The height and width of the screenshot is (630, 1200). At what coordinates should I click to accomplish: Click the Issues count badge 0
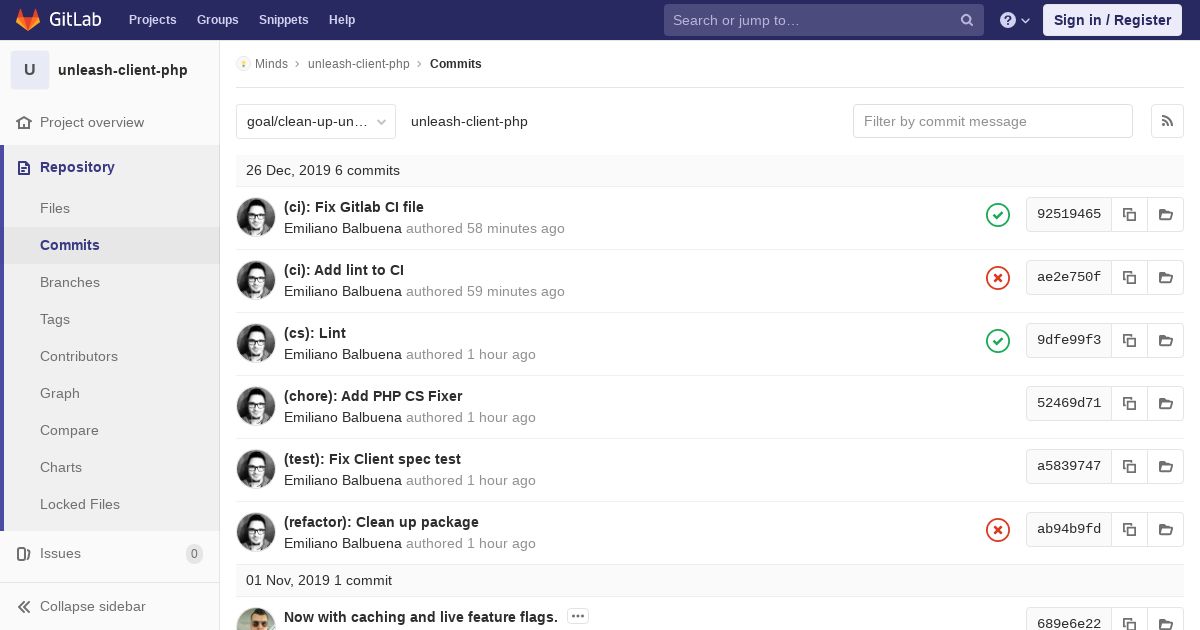[194, 553]
